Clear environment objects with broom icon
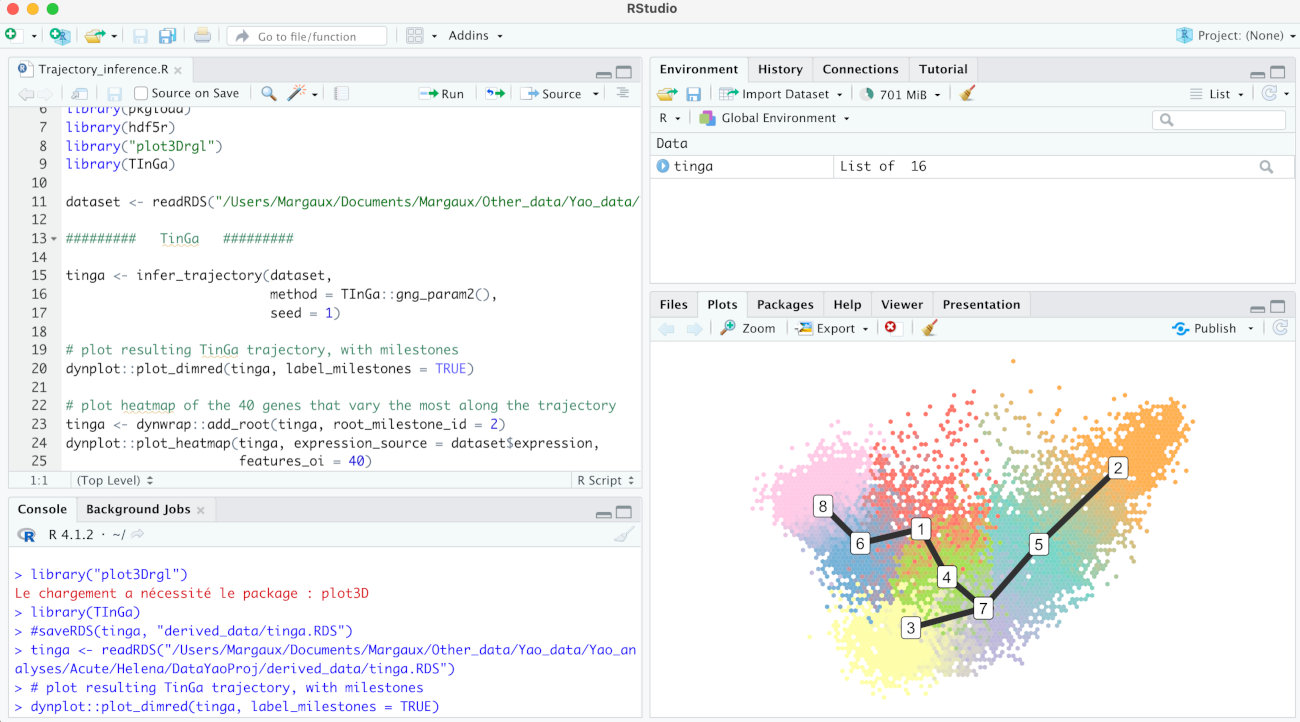 click(x=966, y=94)
